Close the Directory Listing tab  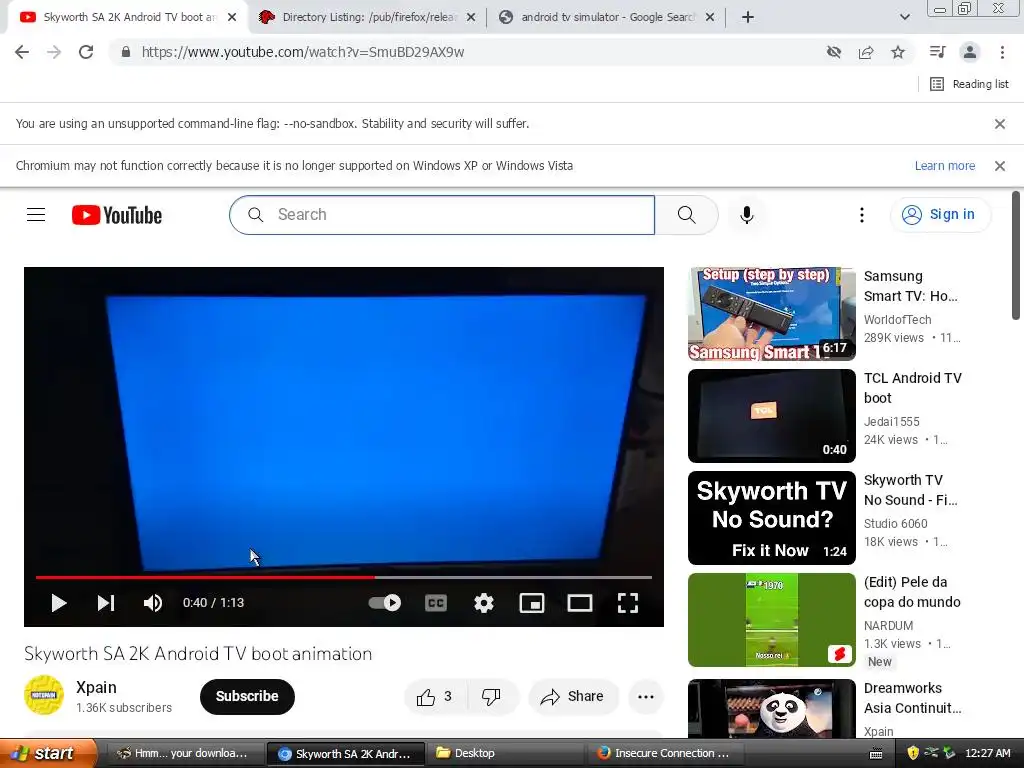coord(471,18)
